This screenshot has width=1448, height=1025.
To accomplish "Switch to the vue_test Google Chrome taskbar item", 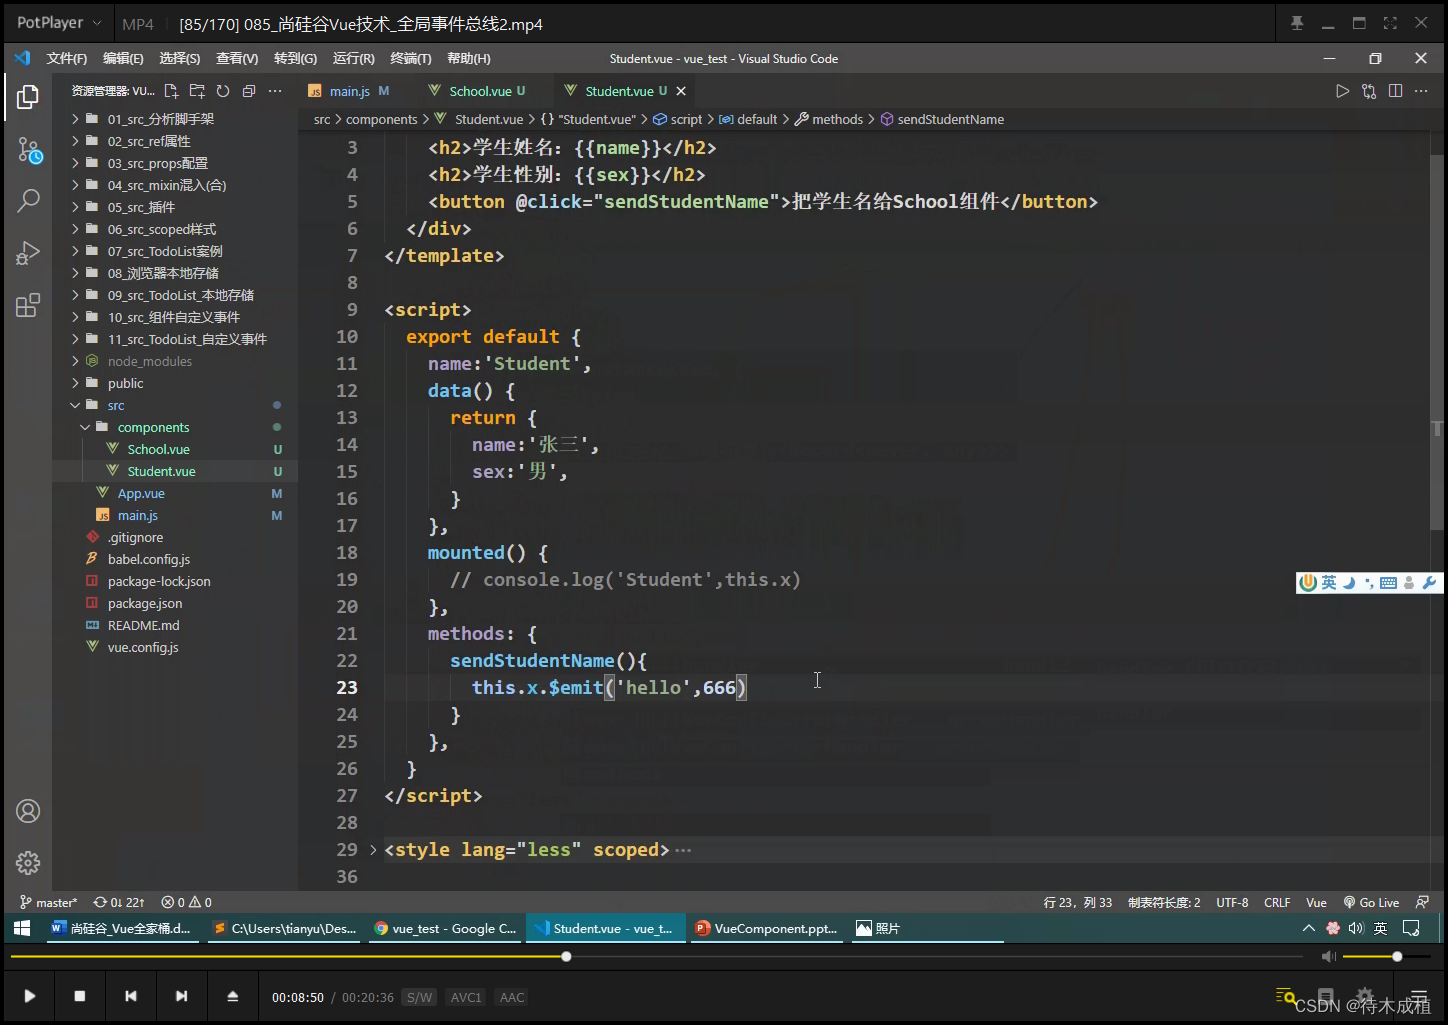I will (445, 928).
